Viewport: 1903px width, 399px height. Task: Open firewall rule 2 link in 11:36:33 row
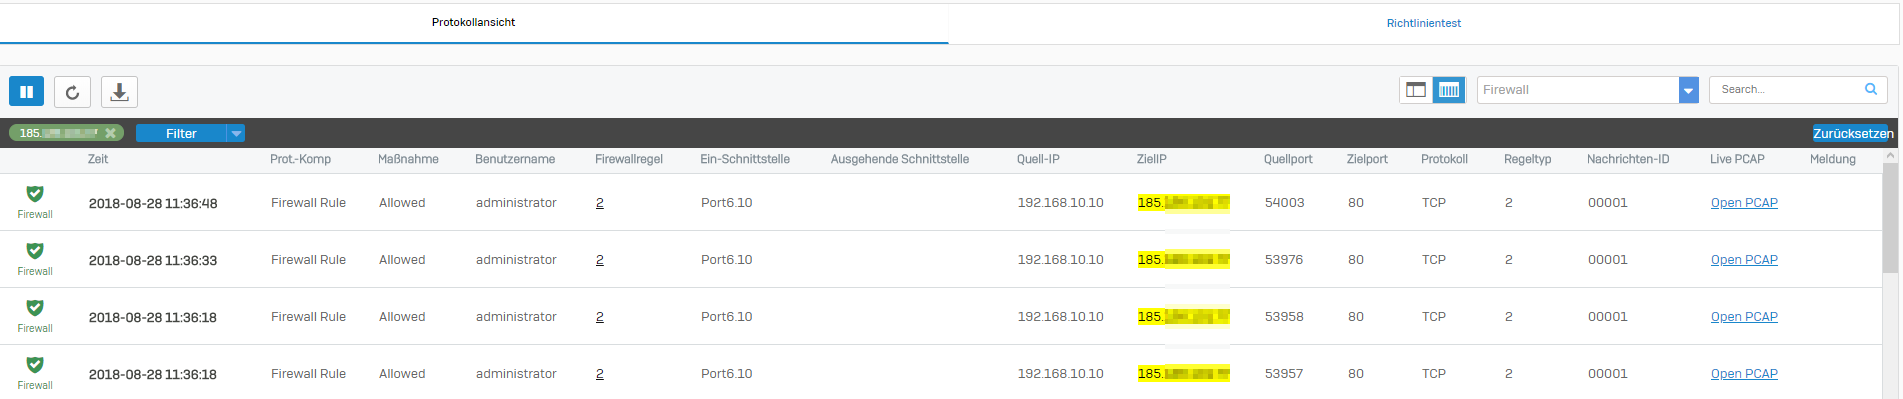[600, 259]
